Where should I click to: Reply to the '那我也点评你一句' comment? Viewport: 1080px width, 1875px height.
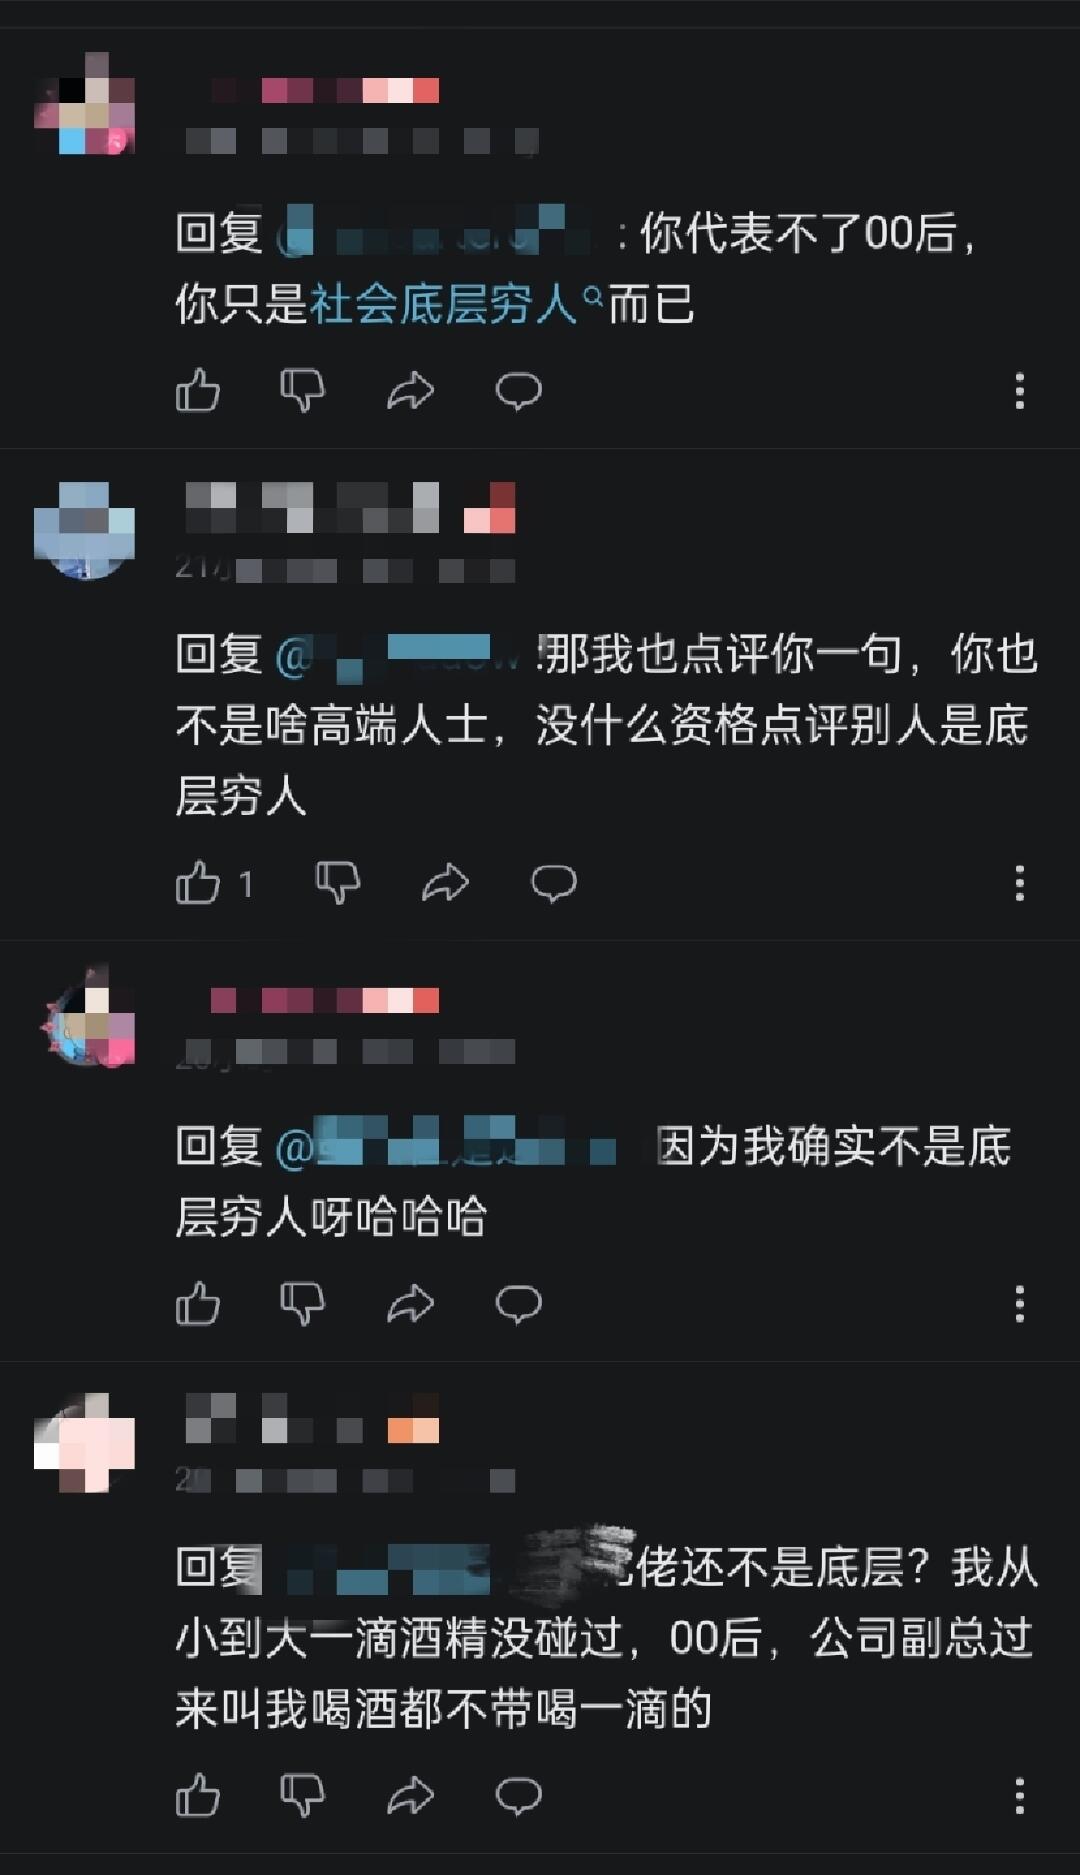pyautogui.click(x=553, y=883)
